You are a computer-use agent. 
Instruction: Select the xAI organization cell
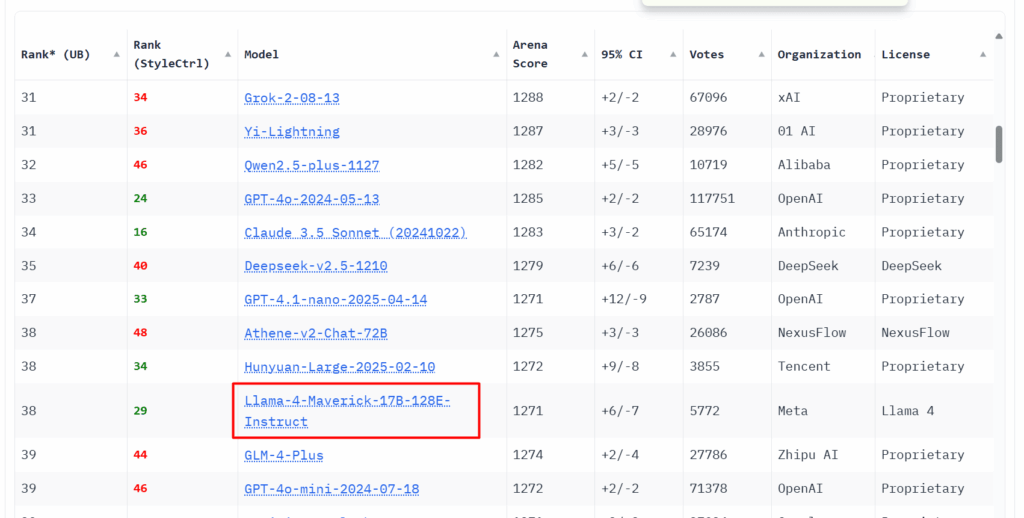point(788,97)
